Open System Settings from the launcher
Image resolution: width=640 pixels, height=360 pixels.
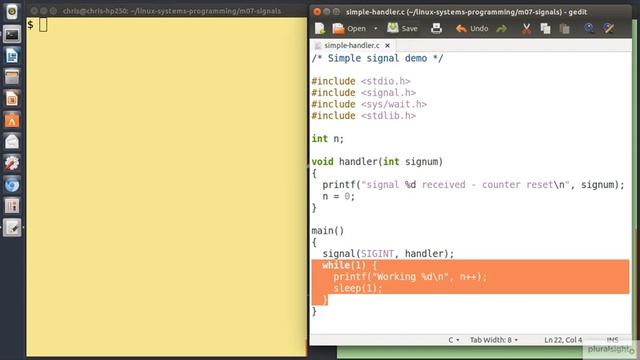(x=12, y=163)
